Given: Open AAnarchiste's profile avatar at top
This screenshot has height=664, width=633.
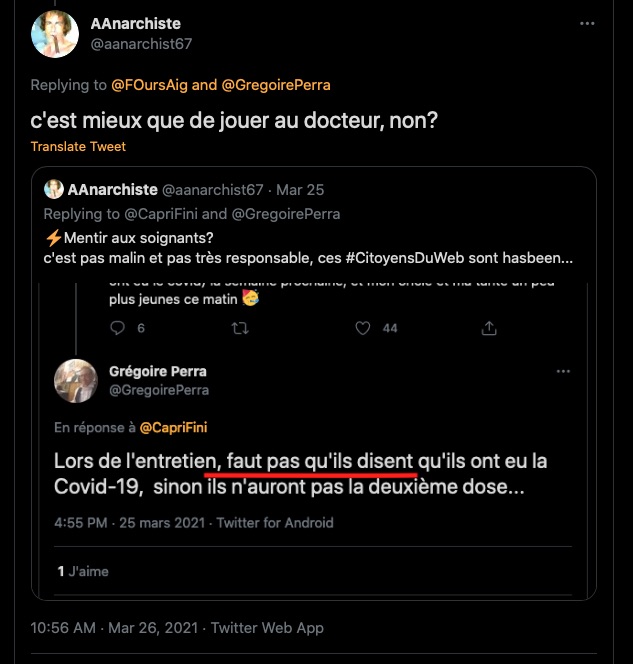Looking at the screenshot, I should click(55, 33).
